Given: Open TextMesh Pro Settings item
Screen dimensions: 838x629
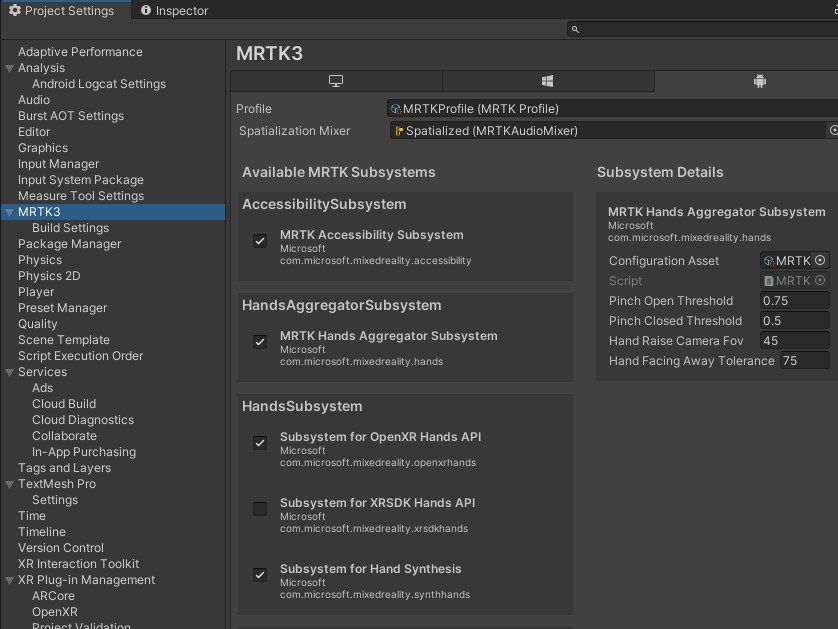Looking at the screenshot, I should pyautogui.click(x=55, y=501).
